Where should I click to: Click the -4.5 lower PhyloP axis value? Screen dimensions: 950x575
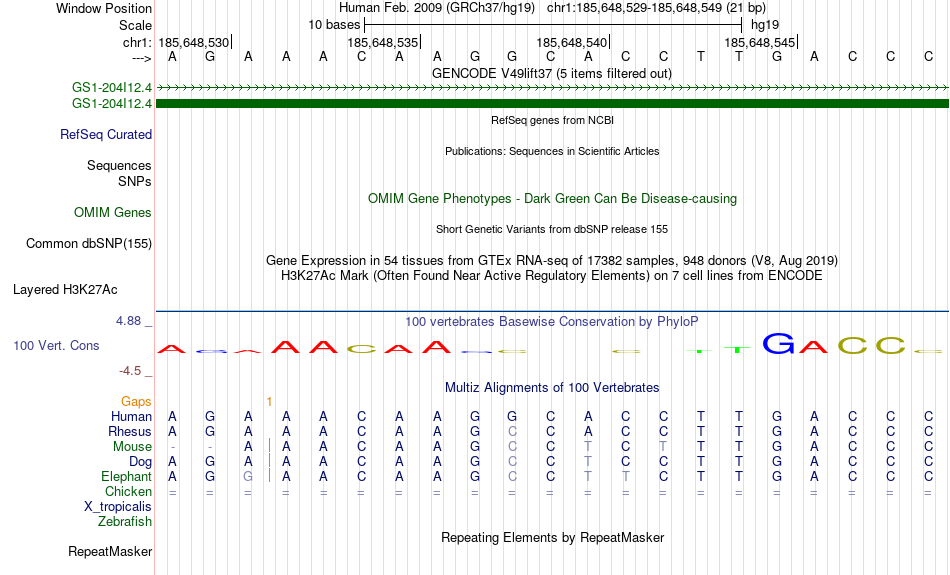tap(130, 370)
